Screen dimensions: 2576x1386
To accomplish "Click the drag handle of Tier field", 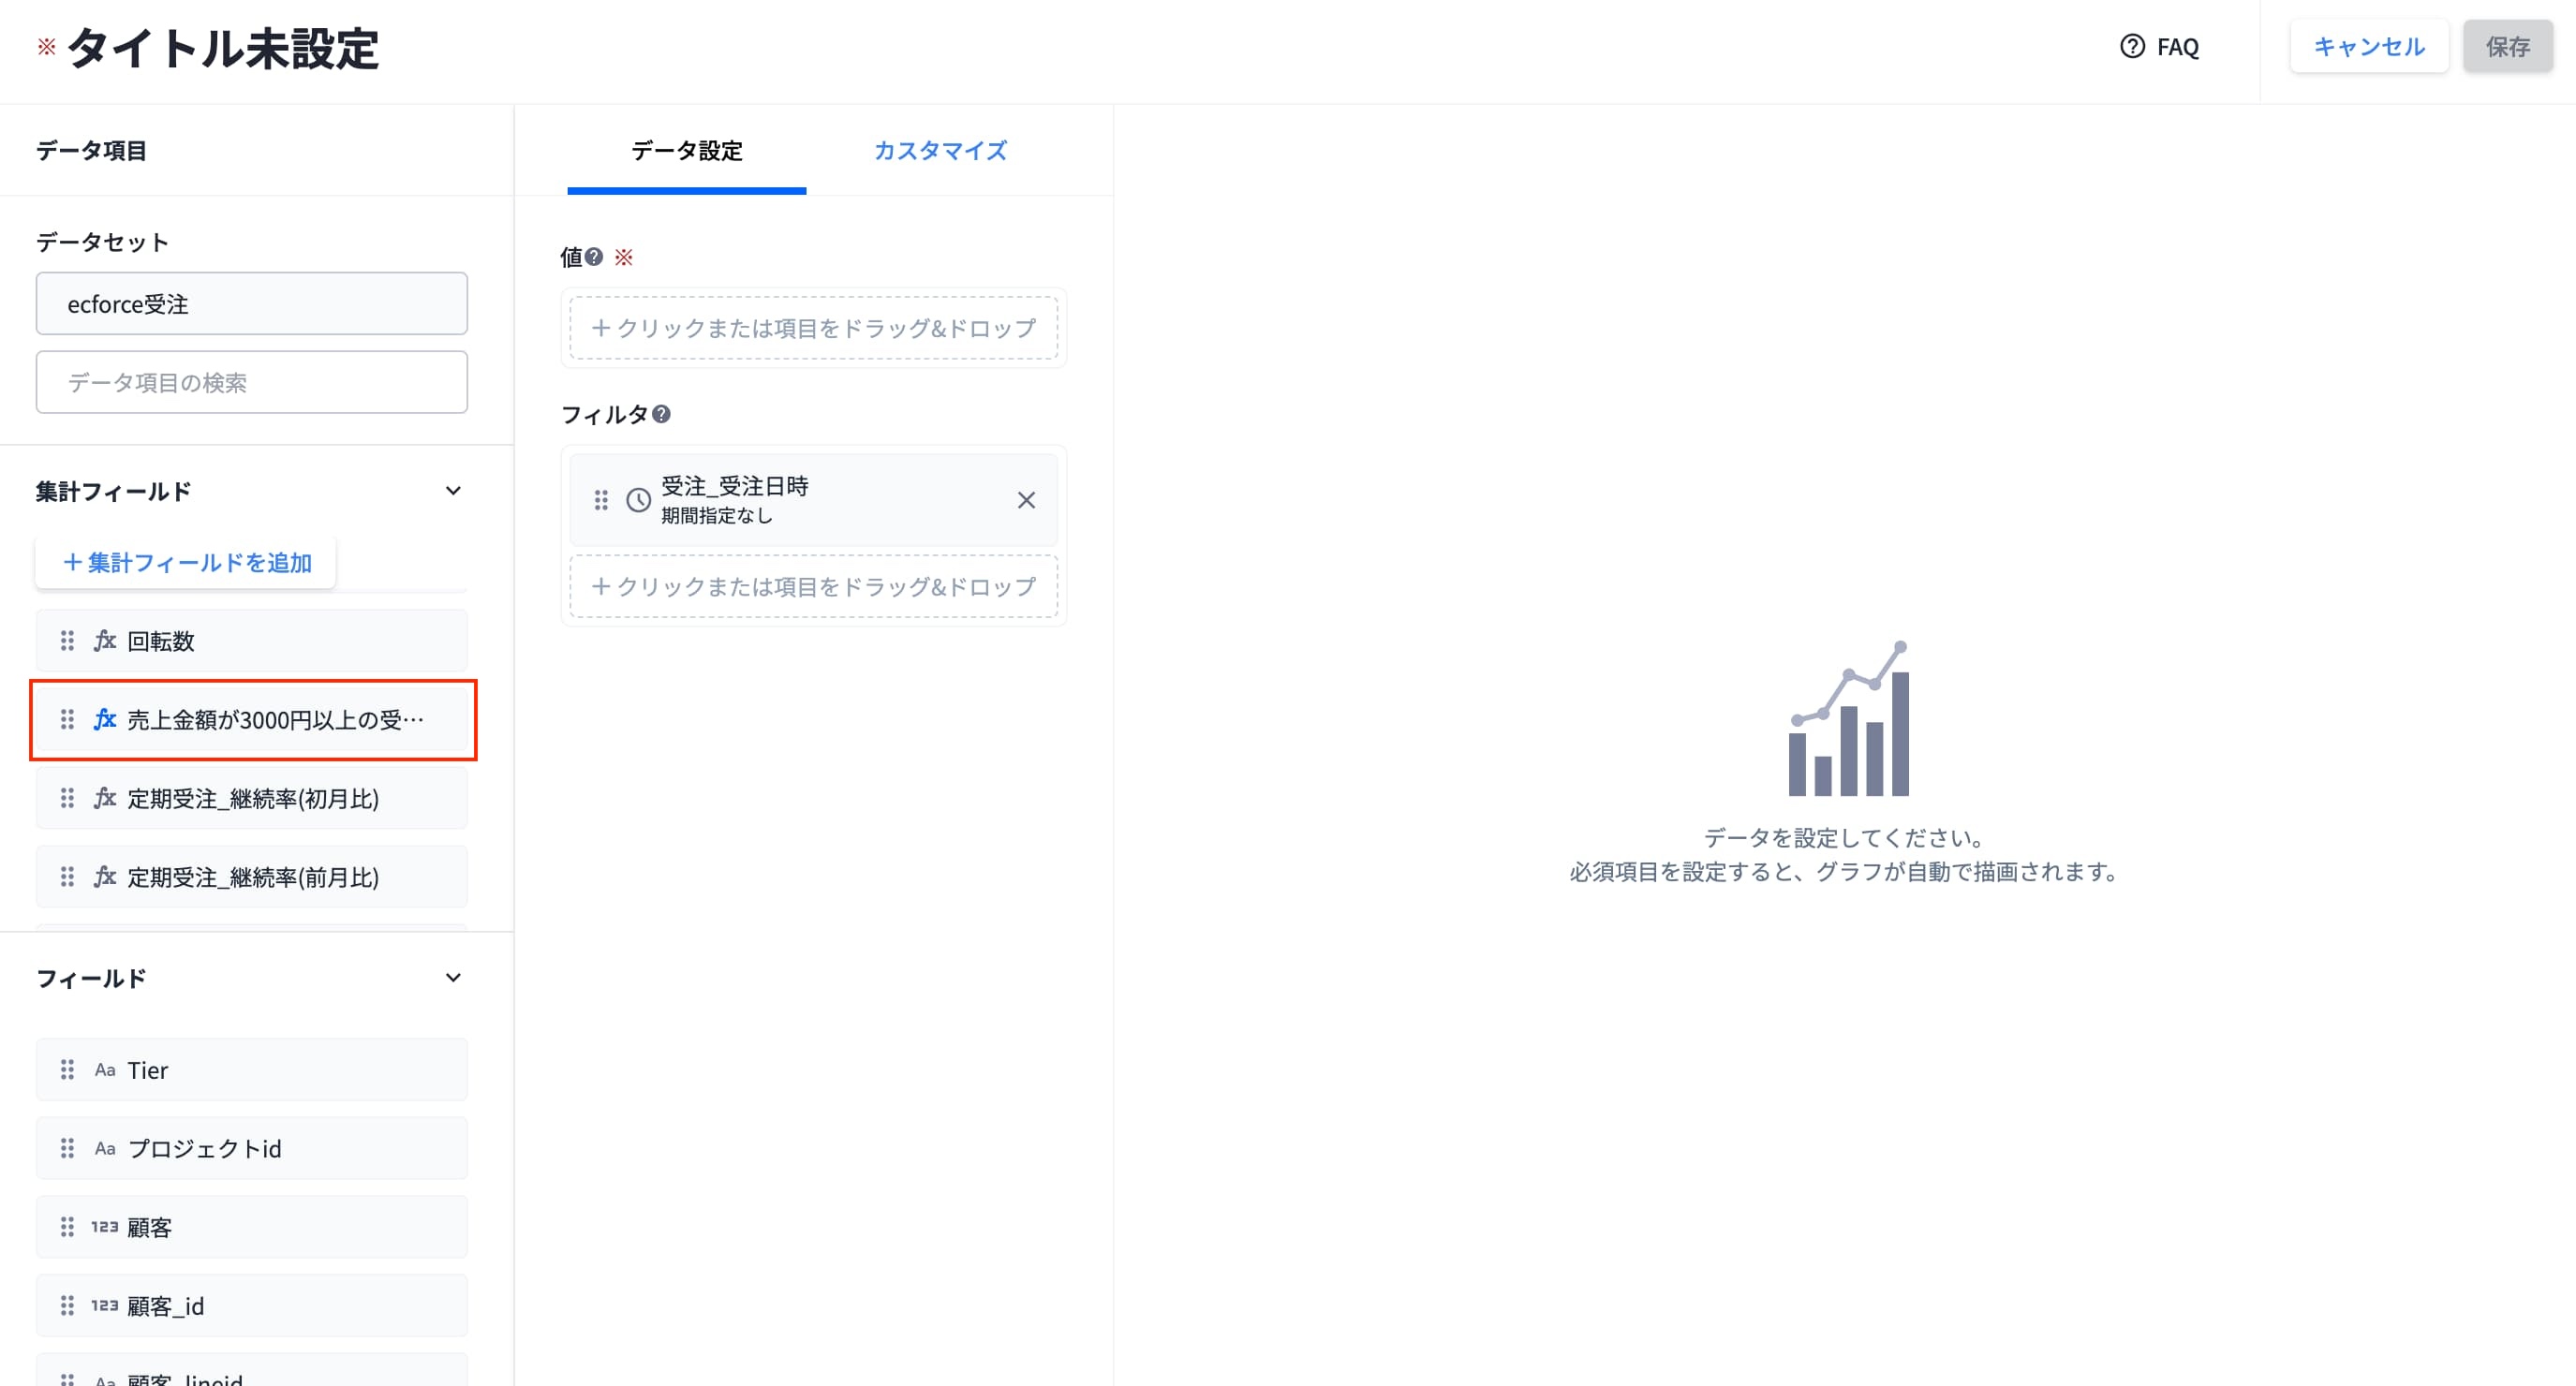I will pyautogui.click(x=67, y=1070).
